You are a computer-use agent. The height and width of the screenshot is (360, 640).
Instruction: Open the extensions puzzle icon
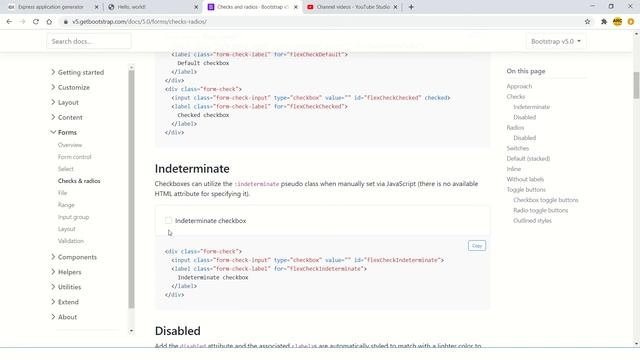click(x=604, y=22)
